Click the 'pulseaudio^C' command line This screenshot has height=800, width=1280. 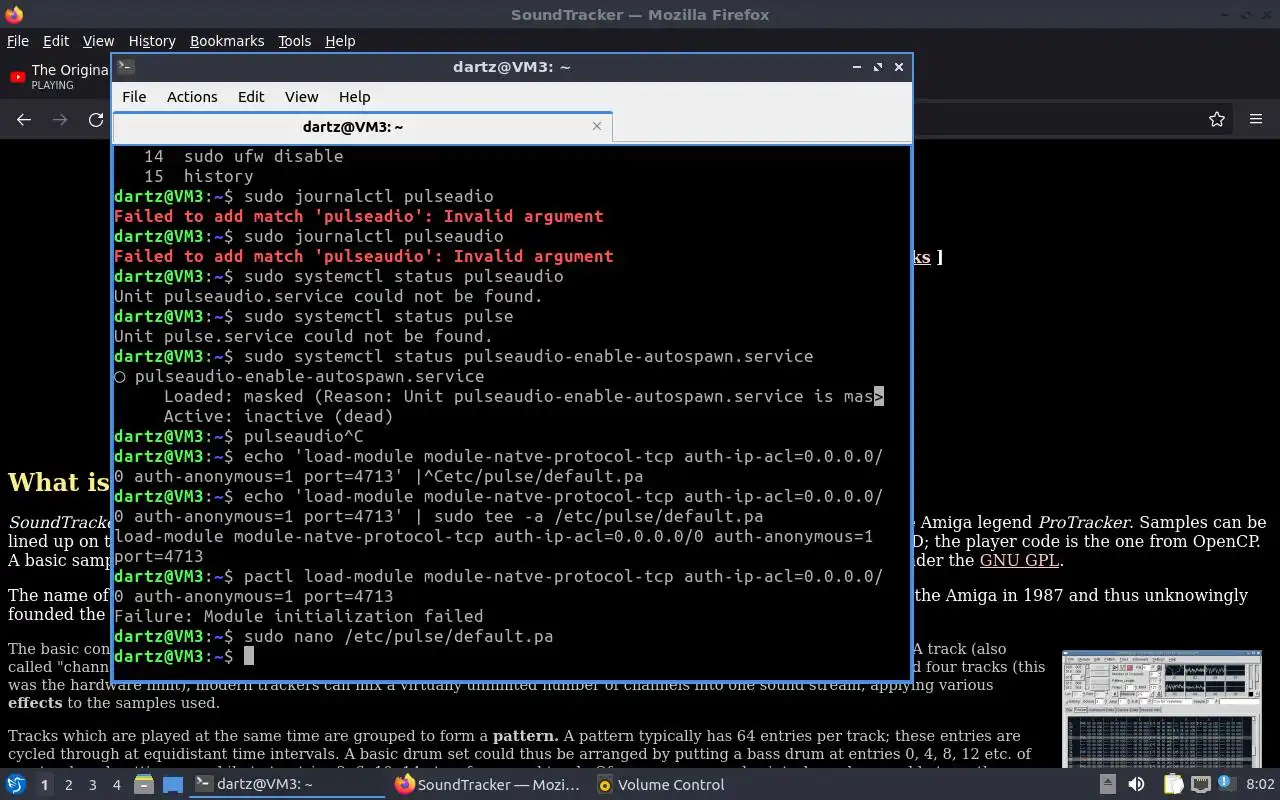[303, 436]
